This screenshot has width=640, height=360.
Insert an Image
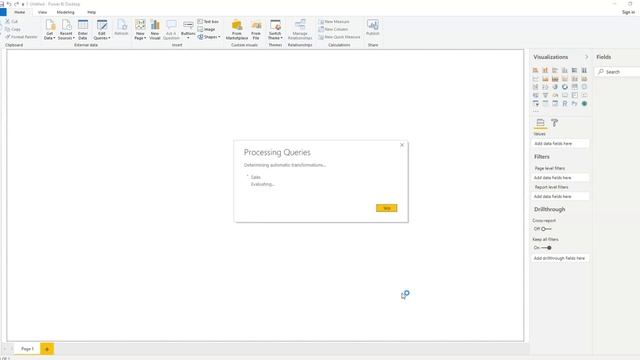207,29
